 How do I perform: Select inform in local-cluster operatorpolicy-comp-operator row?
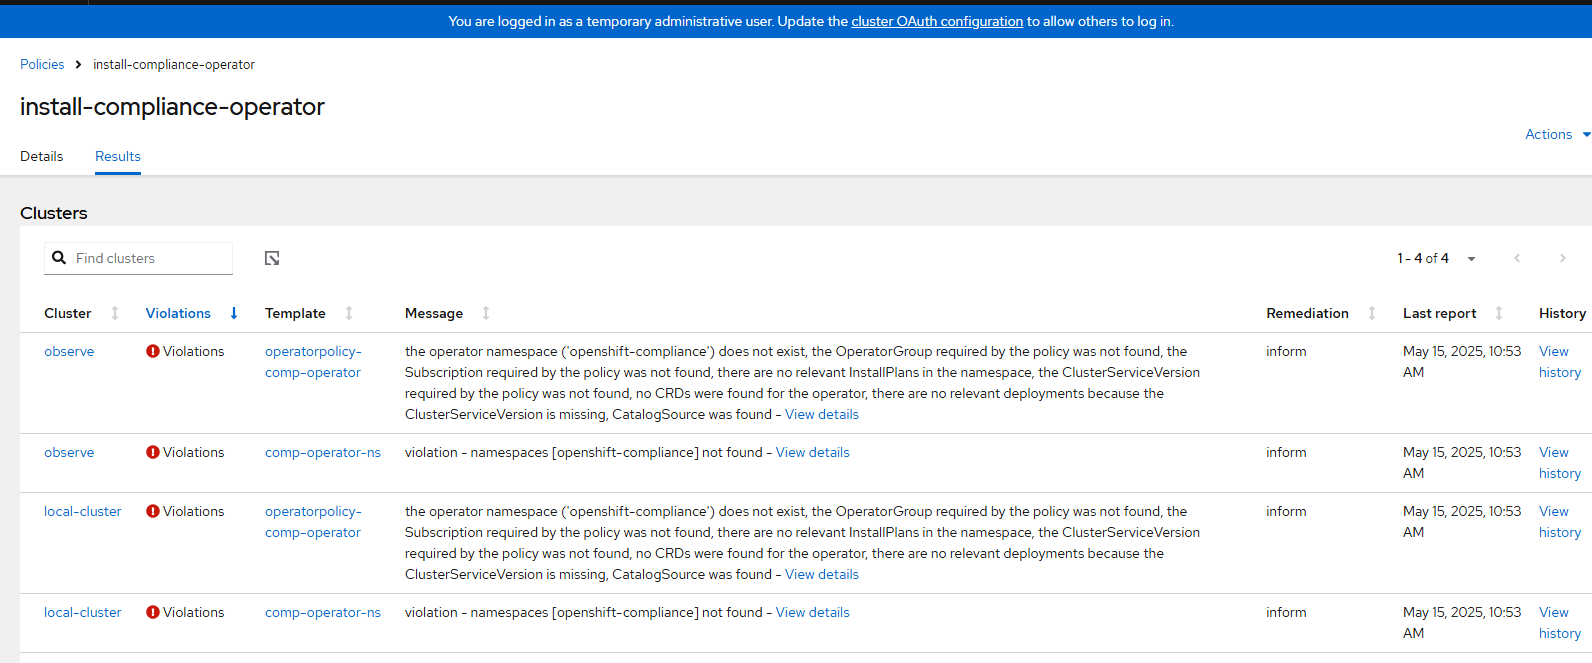pyautogui.click(x=1286, y=511)
